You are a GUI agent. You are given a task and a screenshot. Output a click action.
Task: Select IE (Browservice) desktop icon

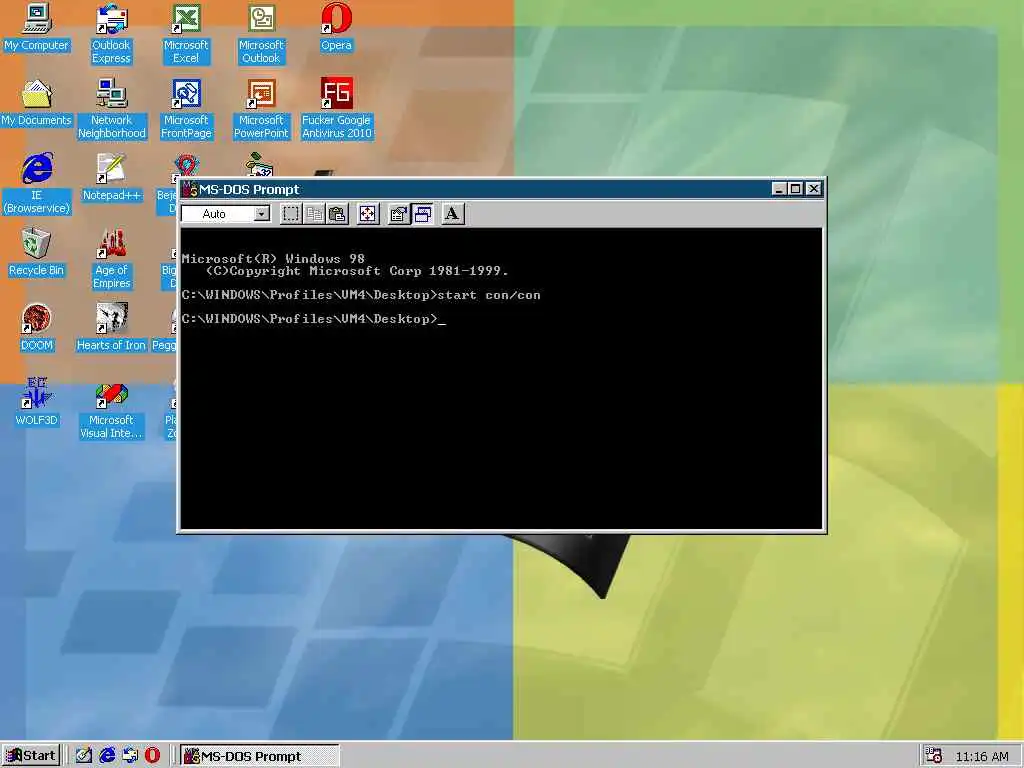point(37,184)
